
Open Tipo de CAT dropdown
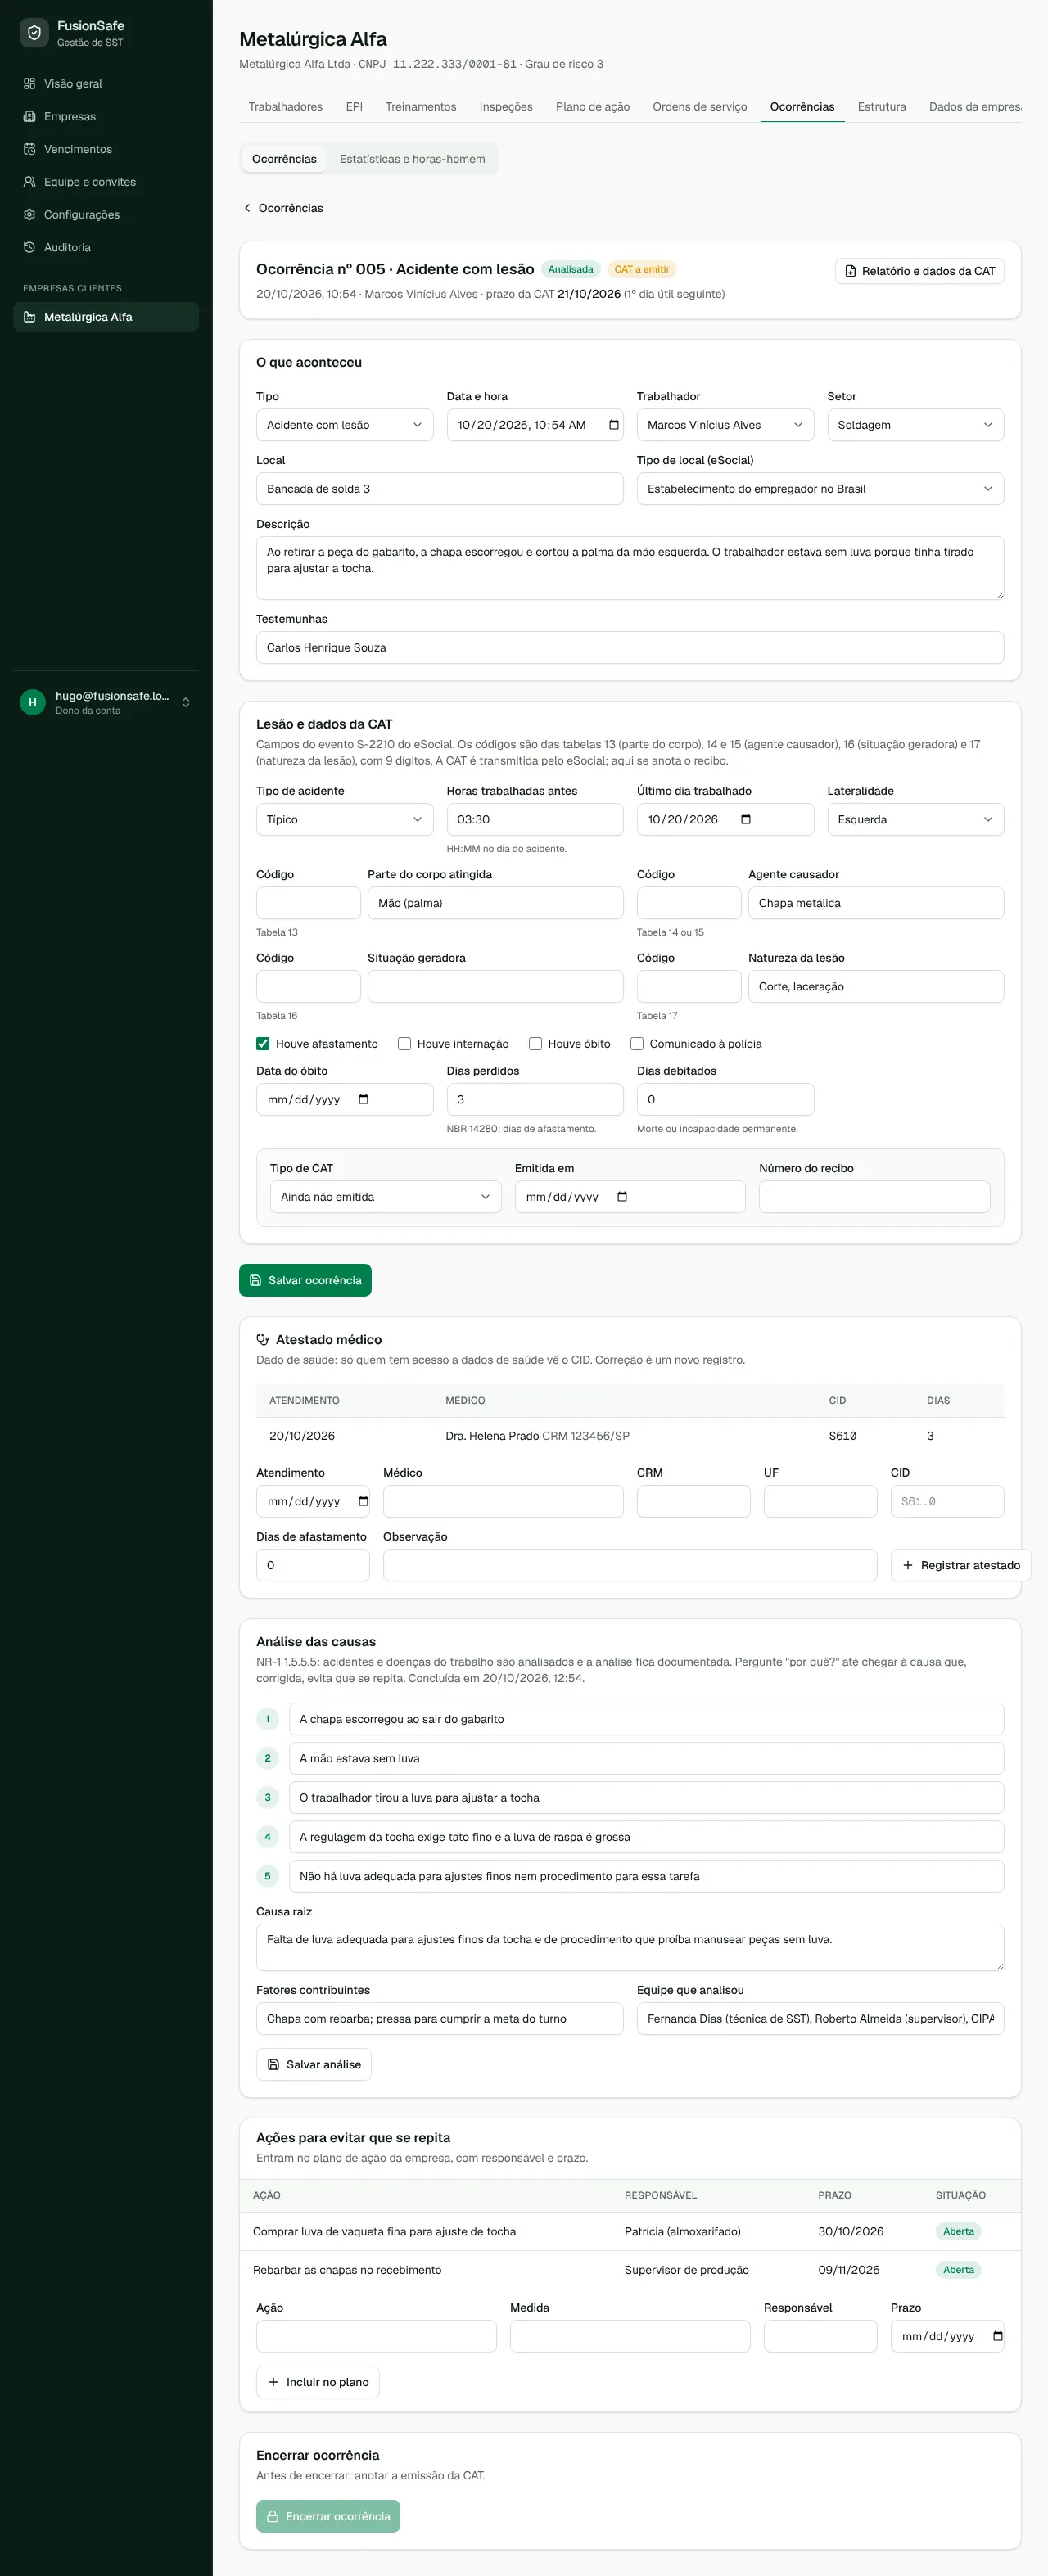(x=386, y=1197)
